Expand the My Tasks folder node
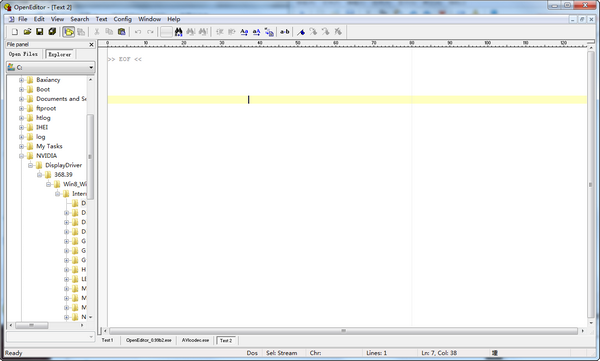Screen dimensions: 600x361 21,146
